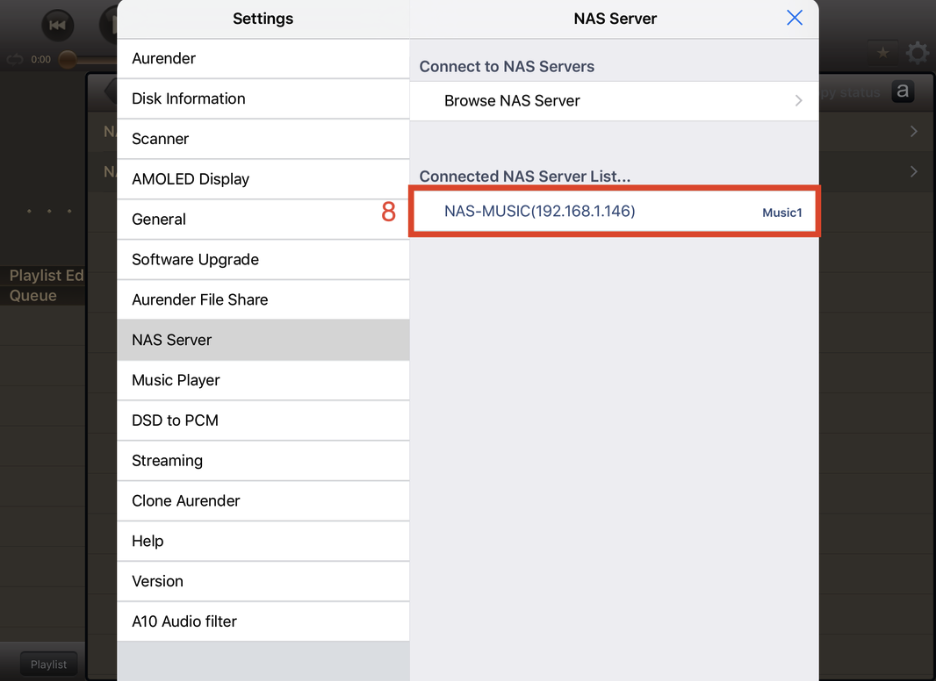The image size is (936, 681).
Task: Open settings gear icon in background
Action: (917, 53)
